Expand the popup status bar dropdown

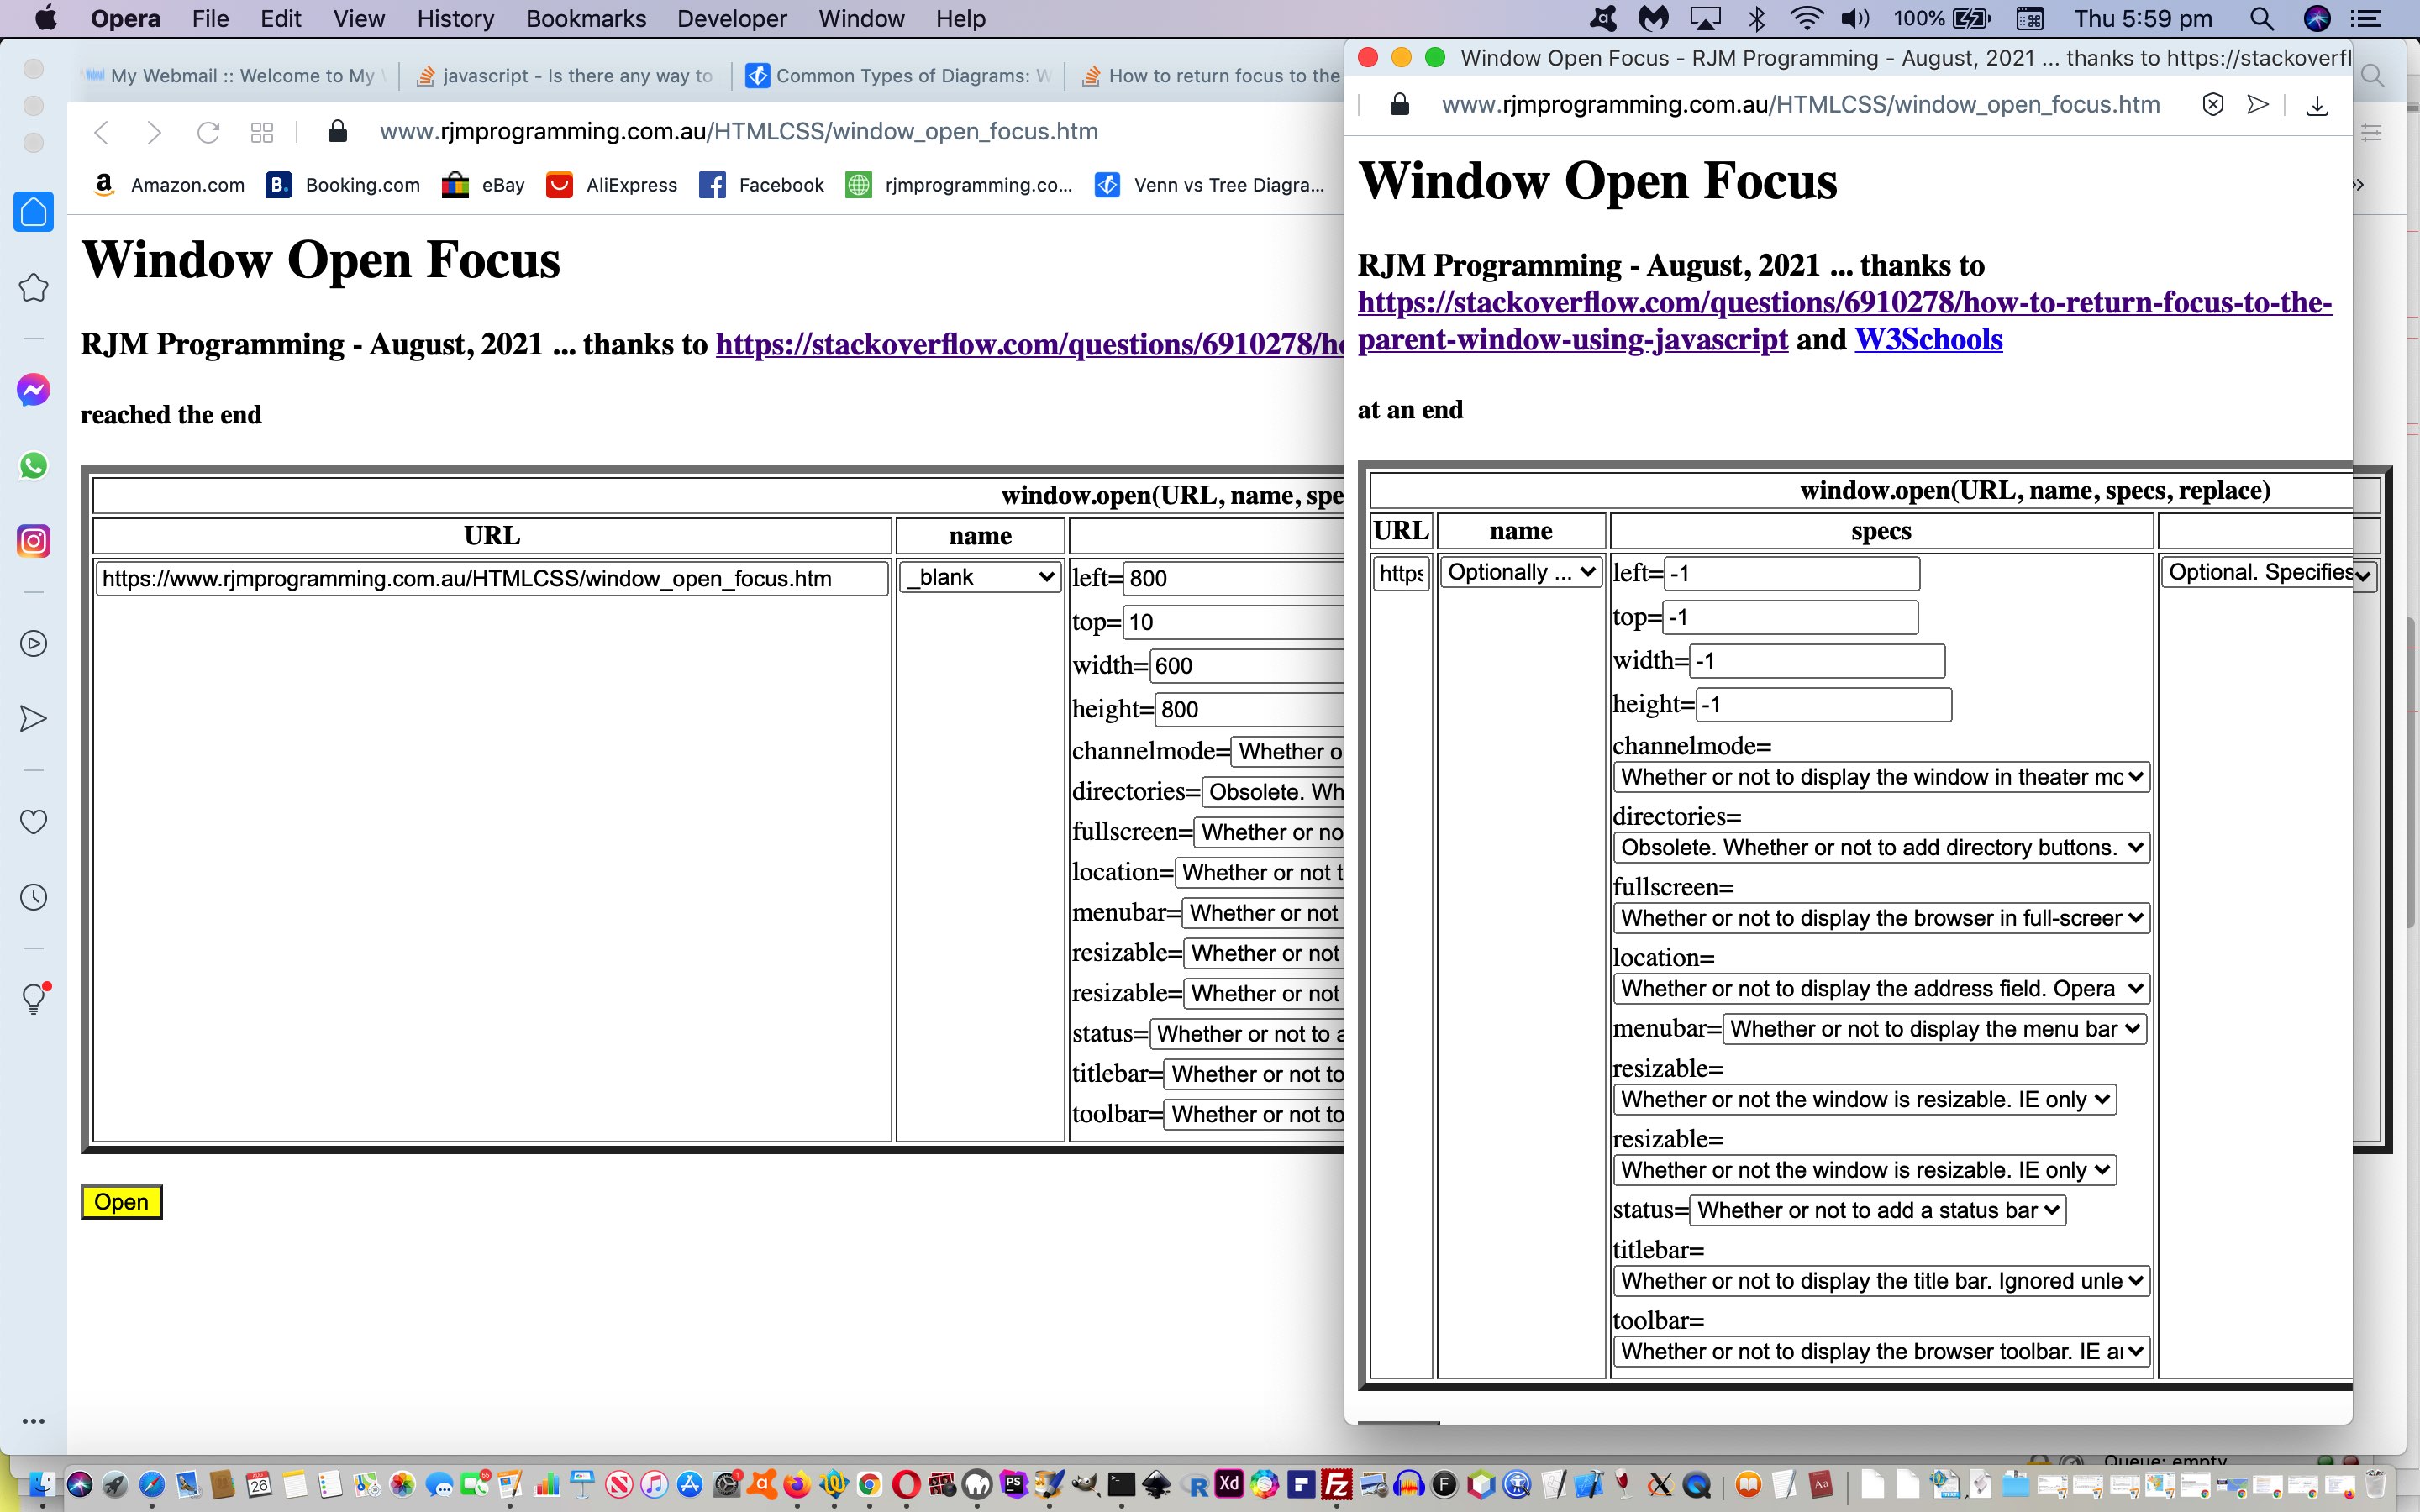1877,1210
